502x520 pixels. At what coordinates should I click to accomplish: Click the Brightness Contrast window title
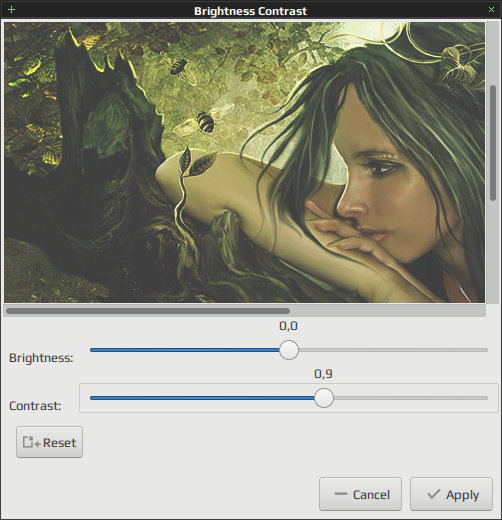(x=250, y=11)
